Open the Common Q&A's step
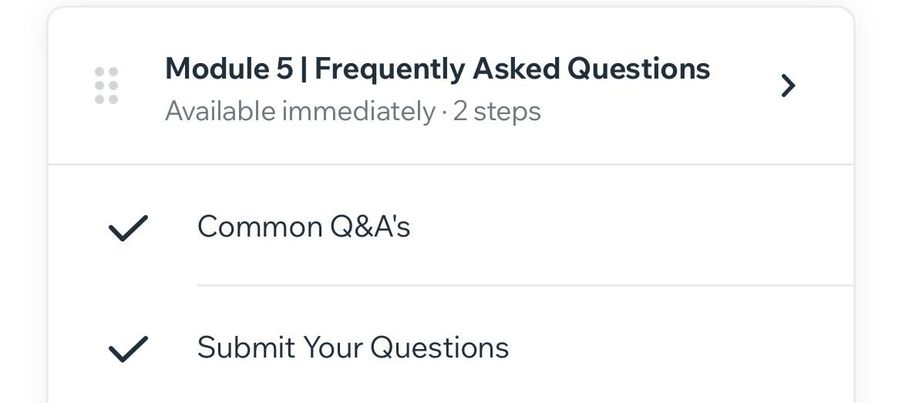This screenshot has height=403, width=902. coord(451,226)
